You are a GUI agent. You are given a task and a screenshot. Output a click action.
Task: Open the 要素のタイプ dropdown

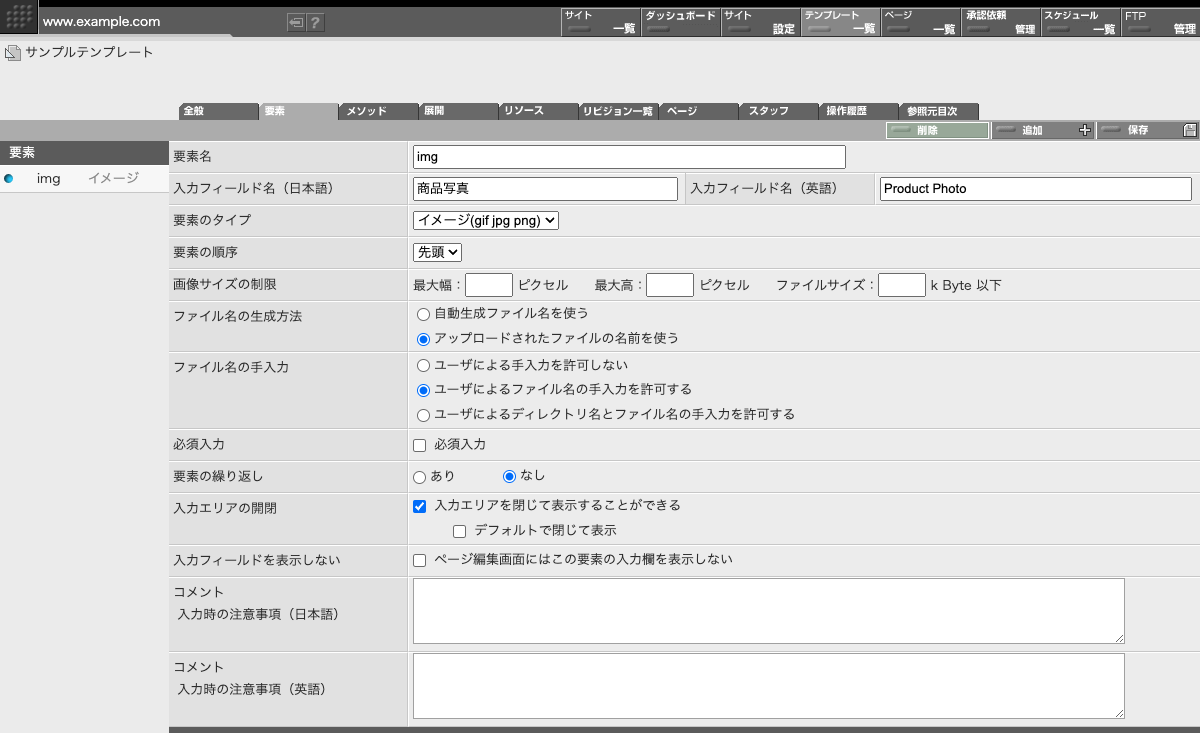(x=486, y=220)
